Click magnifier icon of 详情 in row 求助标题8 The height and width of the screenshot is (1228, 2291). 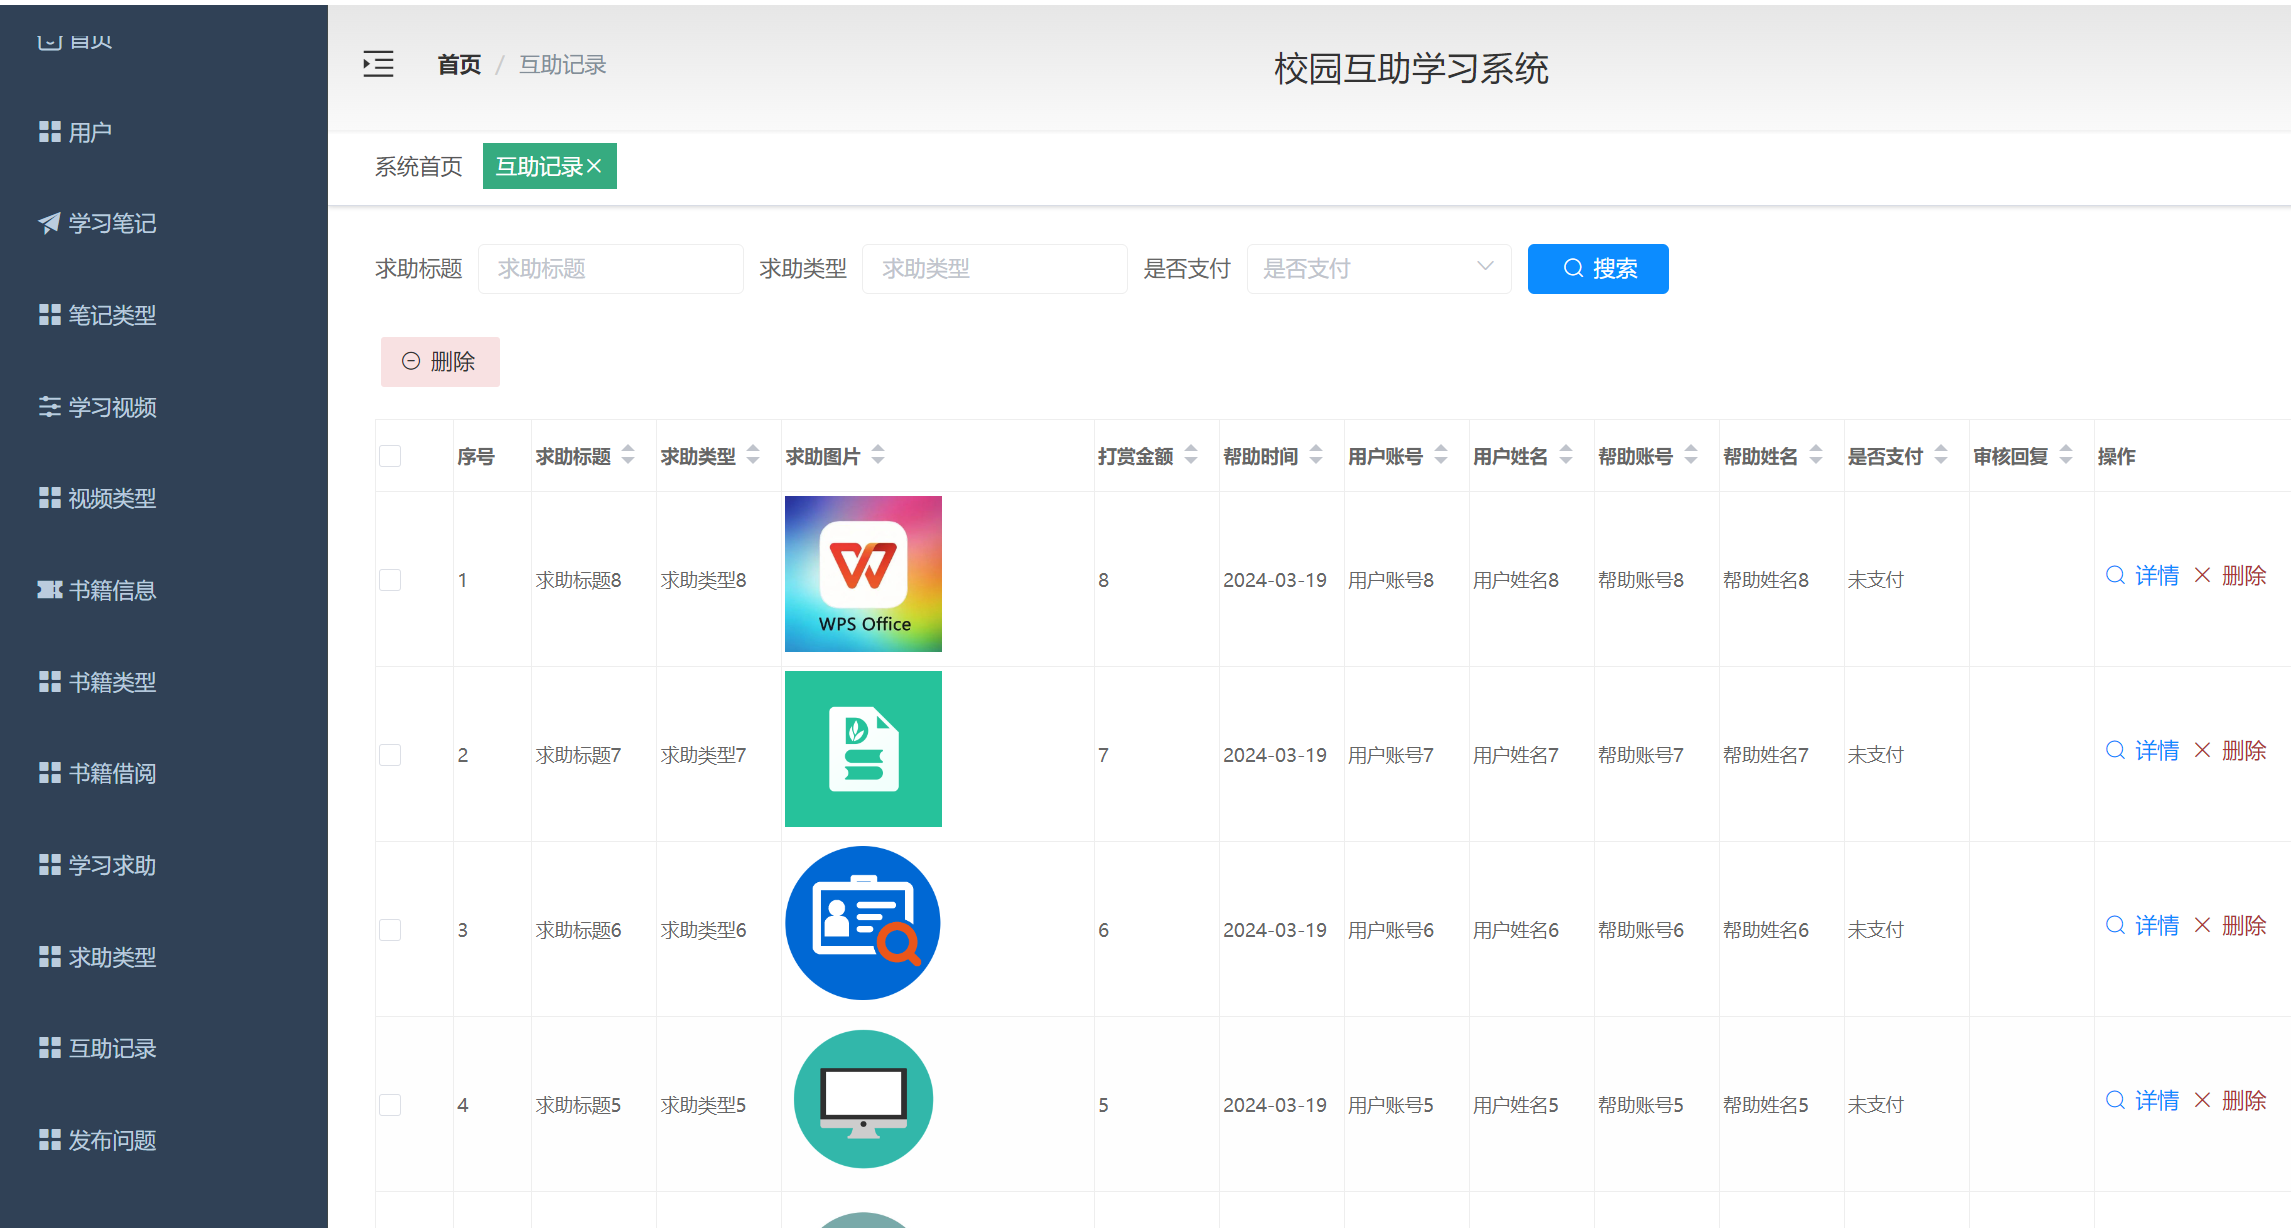(x=2115, y=575)
